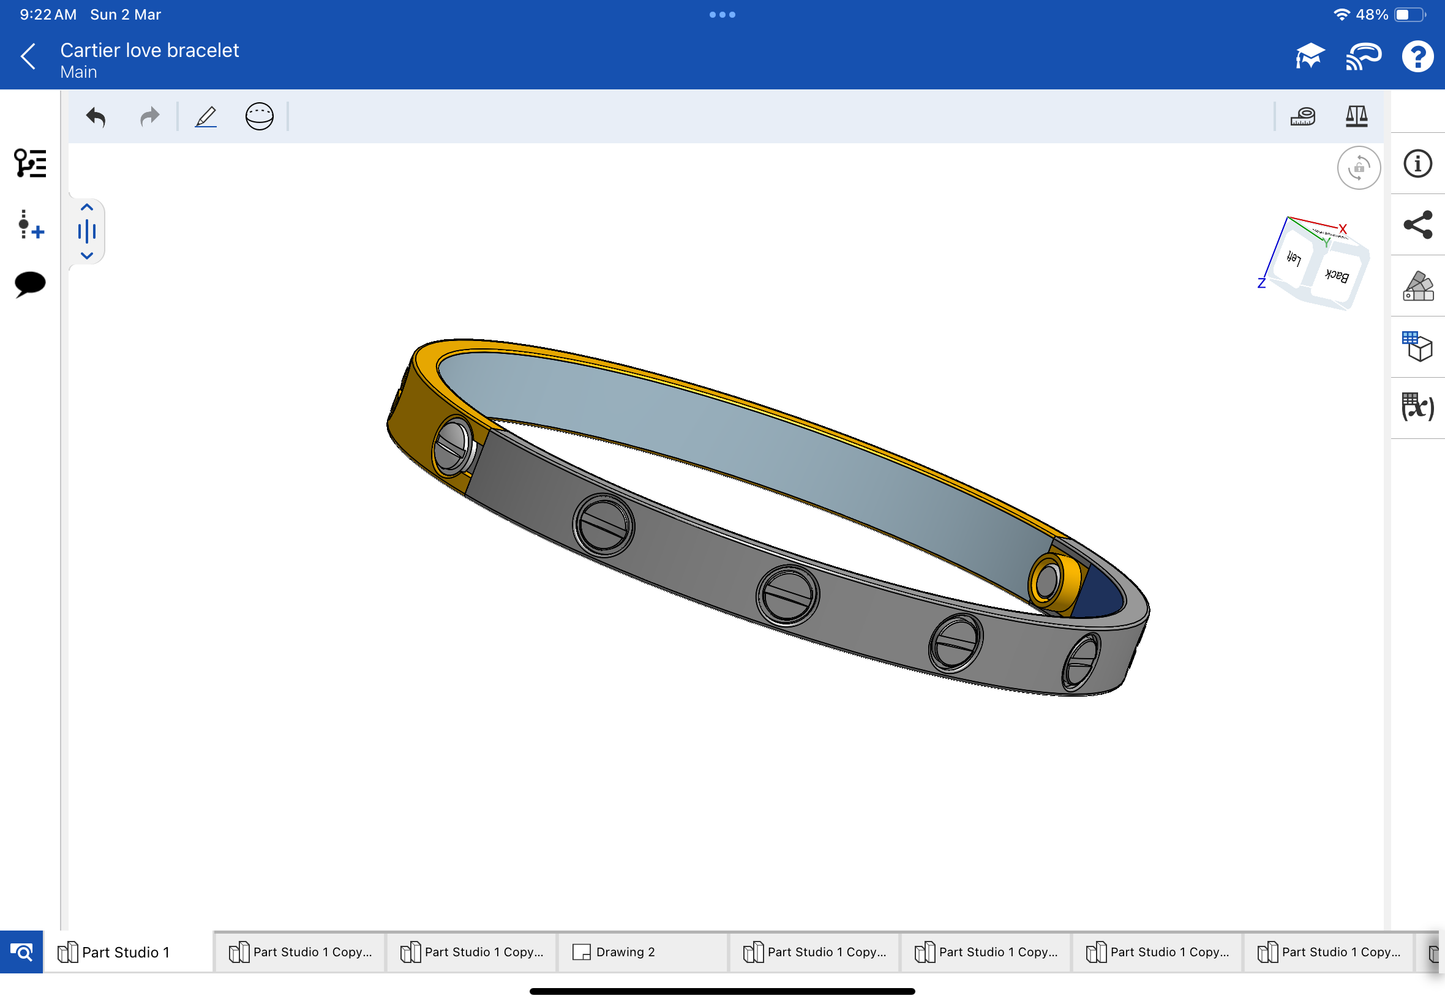Image resolution: width=1445 pixels, height=1004 pixels.
Task: Expand rollback bar down chevron
Action: (87, 256)
